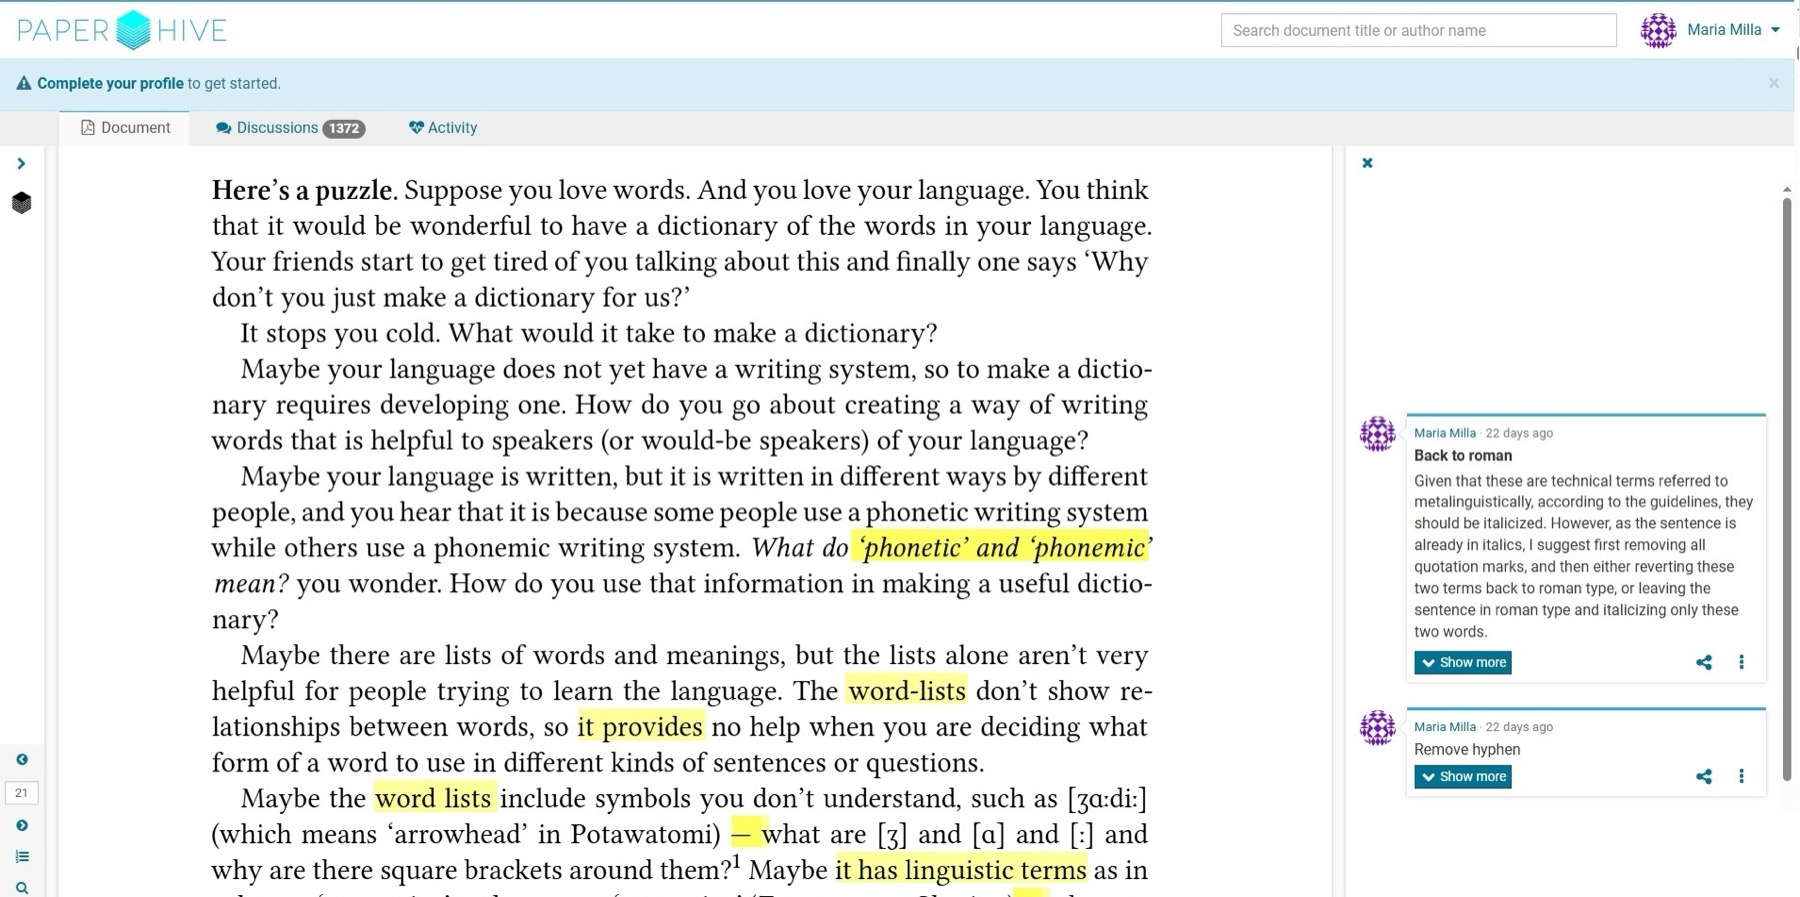Image resolution: width=1800 pixels, height=897 pixels.
Task: Open options menu for 'Remove hyphen' comment
Action: [1741, 777]
